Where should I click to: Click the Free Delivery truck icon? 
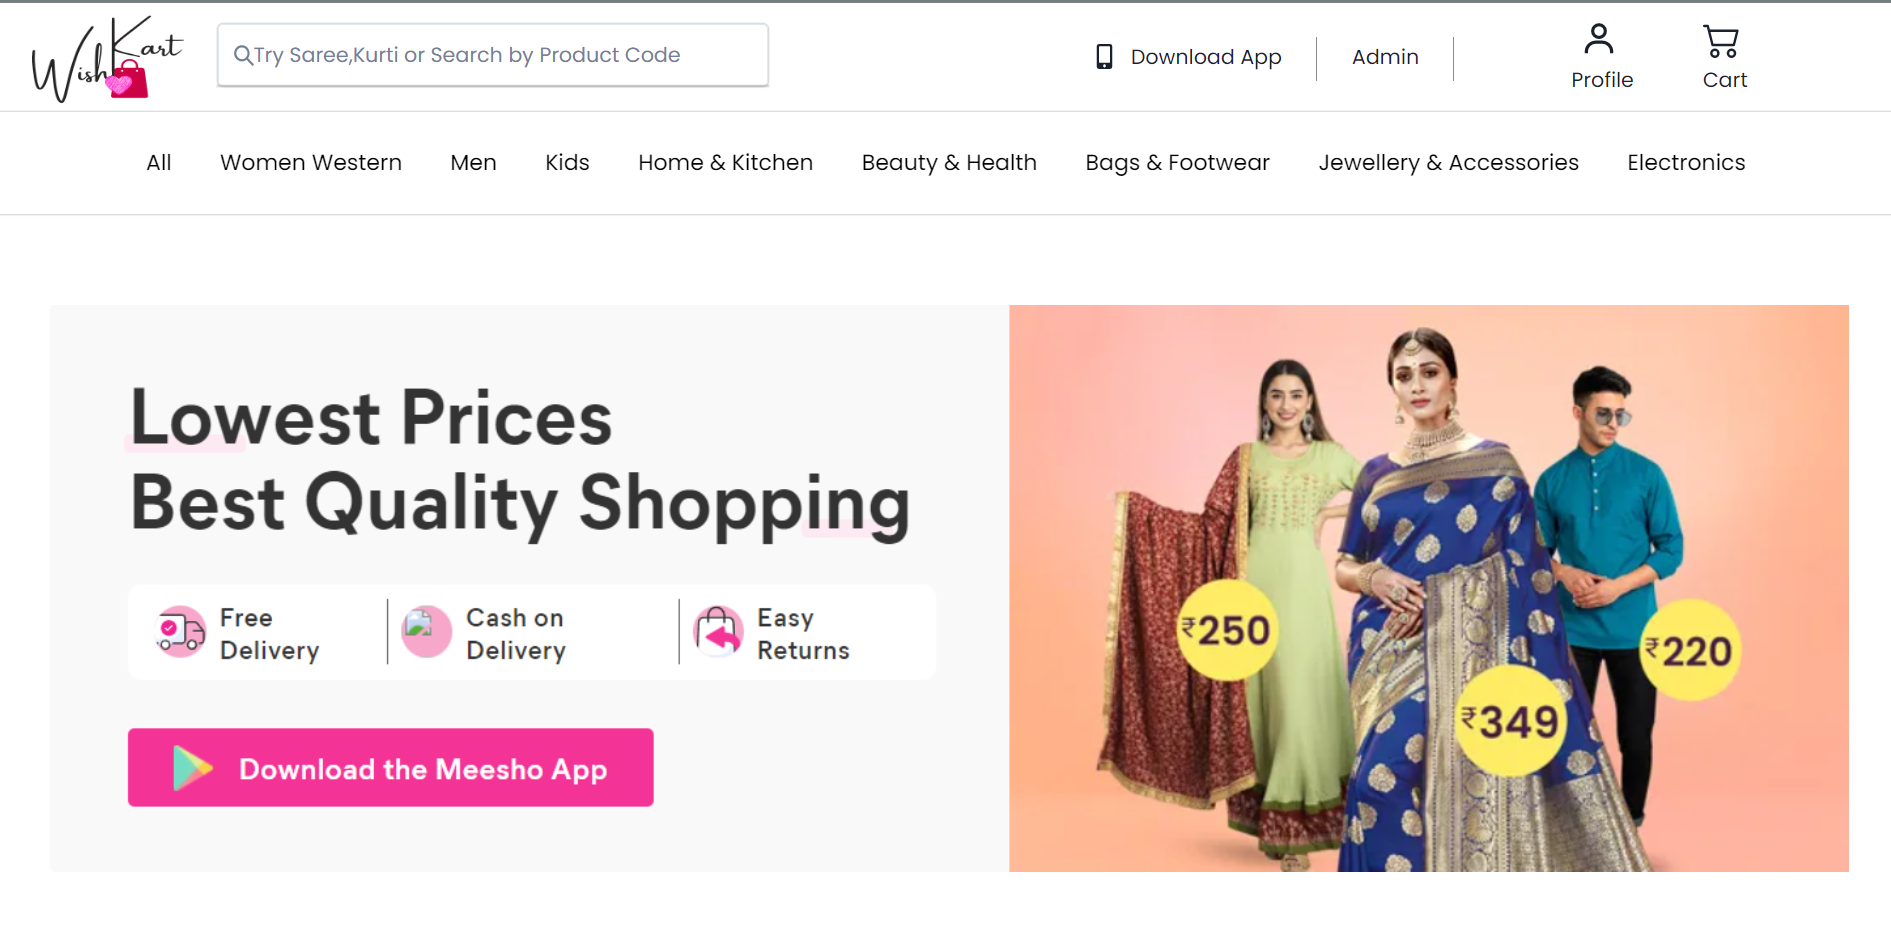tap(180, 633)
